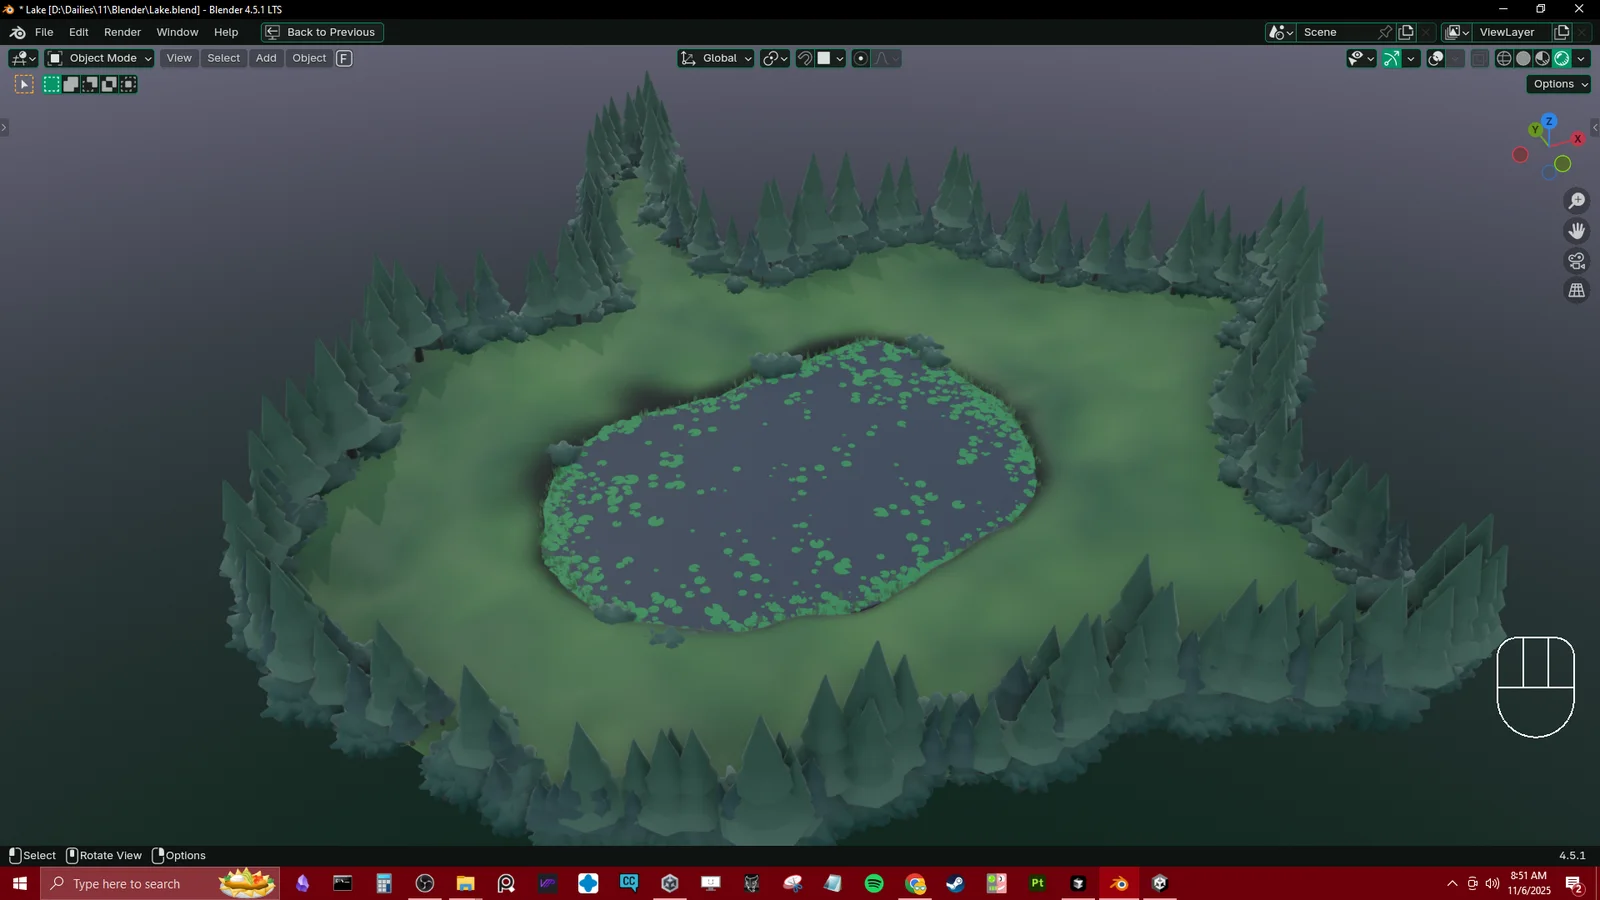Click the snapping magnet icon
The image size is (1600, 900).
(x=805, y=58)
